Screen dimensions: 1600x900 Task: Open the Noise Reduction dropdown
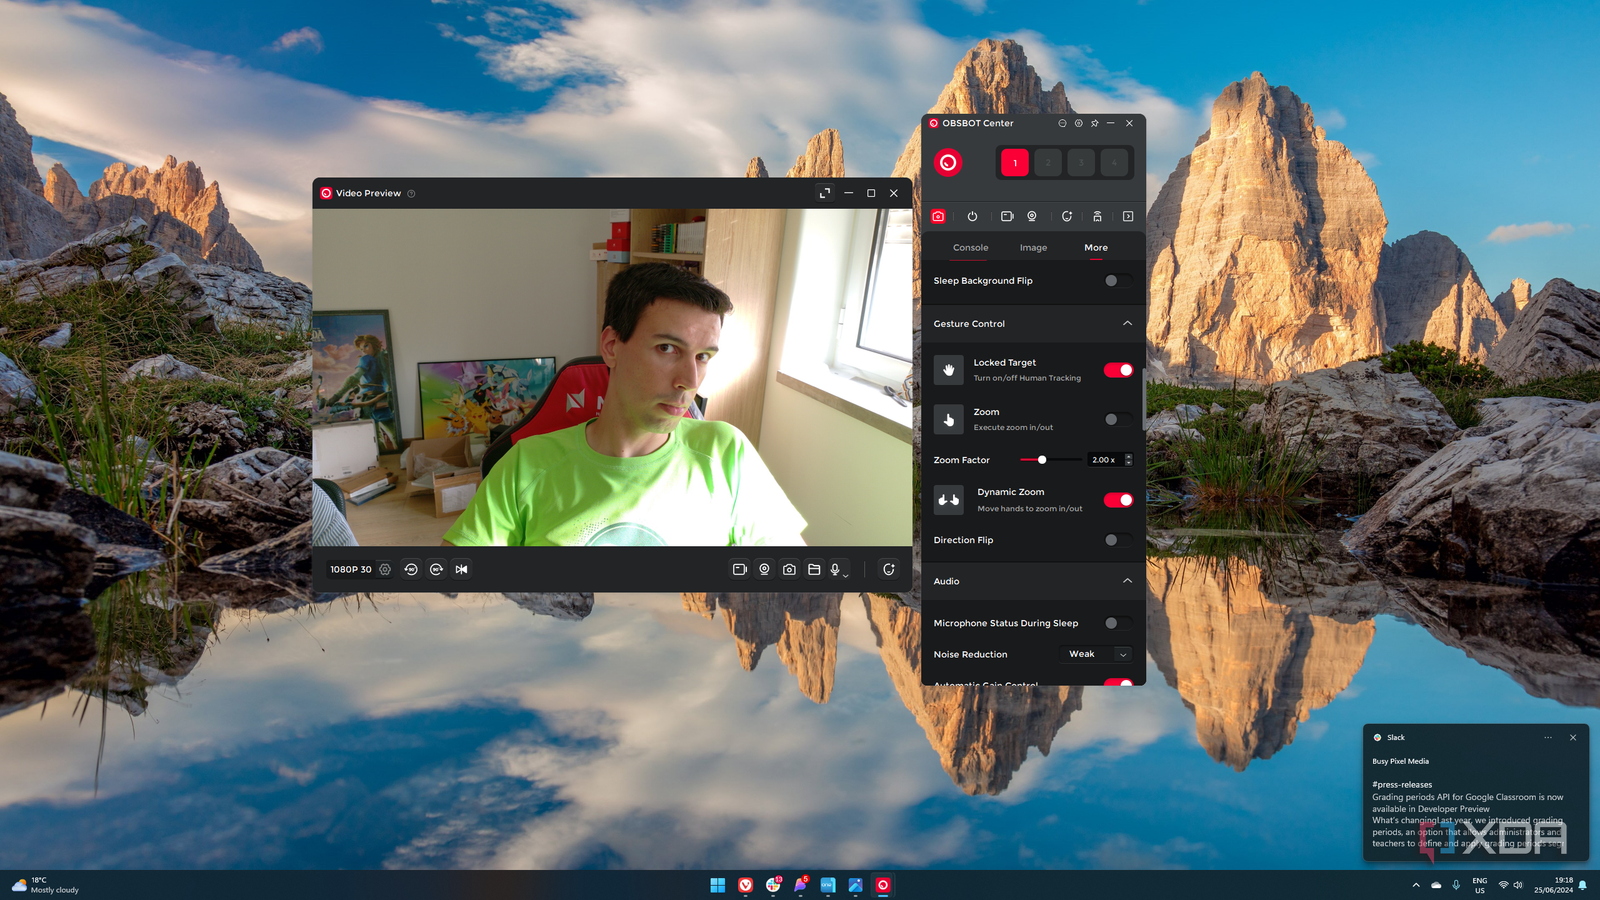click(x=1096, y=654)
